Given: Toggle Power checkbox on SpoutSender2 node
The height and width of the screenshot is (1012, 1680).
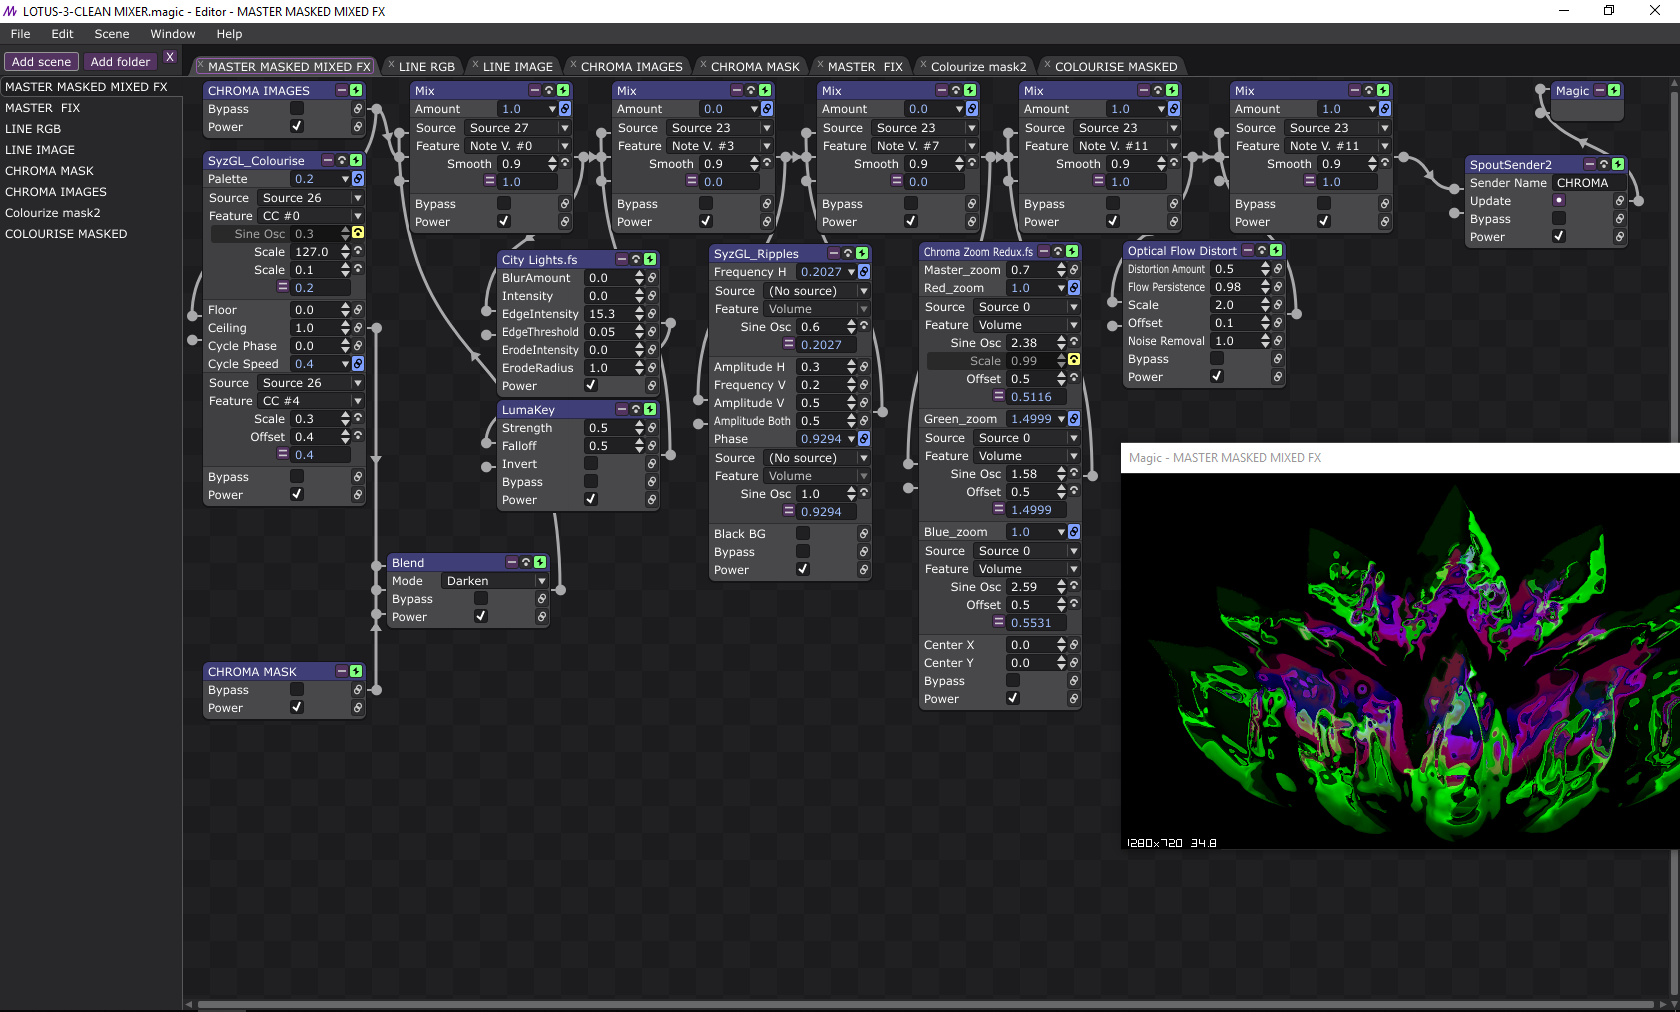Looking at the screenshot, I should click(x=1559, y=236).
